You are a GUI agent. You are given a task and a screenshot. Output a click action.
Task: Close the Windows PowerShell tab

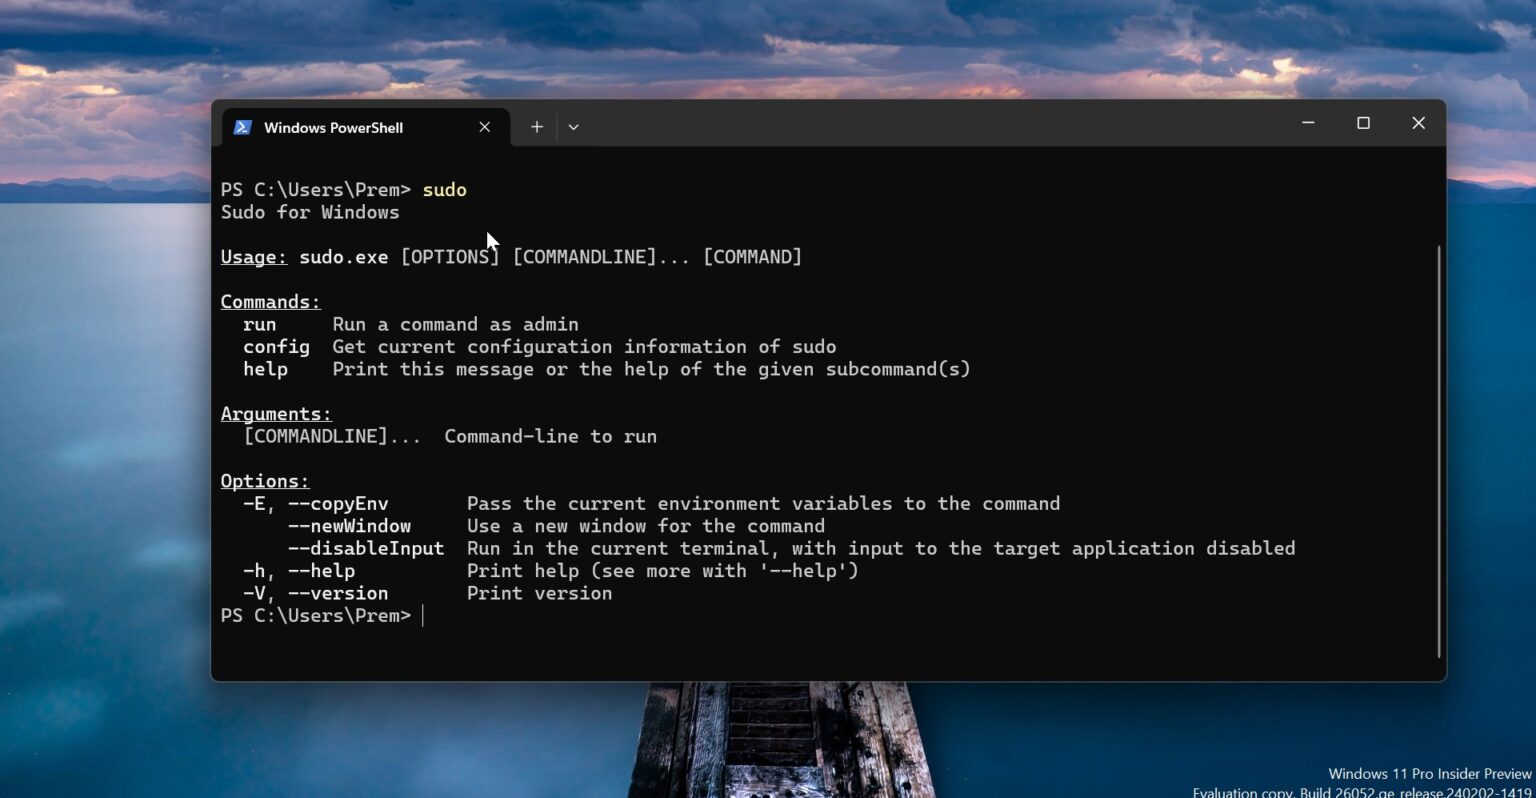point(485,127)
